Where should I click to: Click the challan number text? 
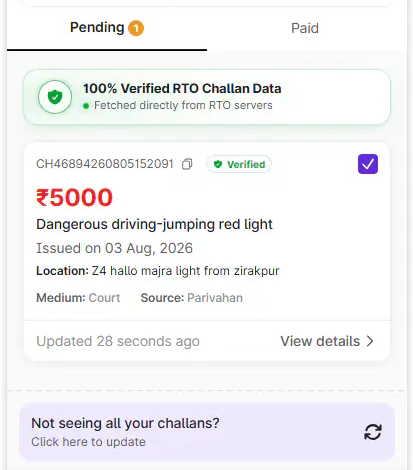[105, 164]
